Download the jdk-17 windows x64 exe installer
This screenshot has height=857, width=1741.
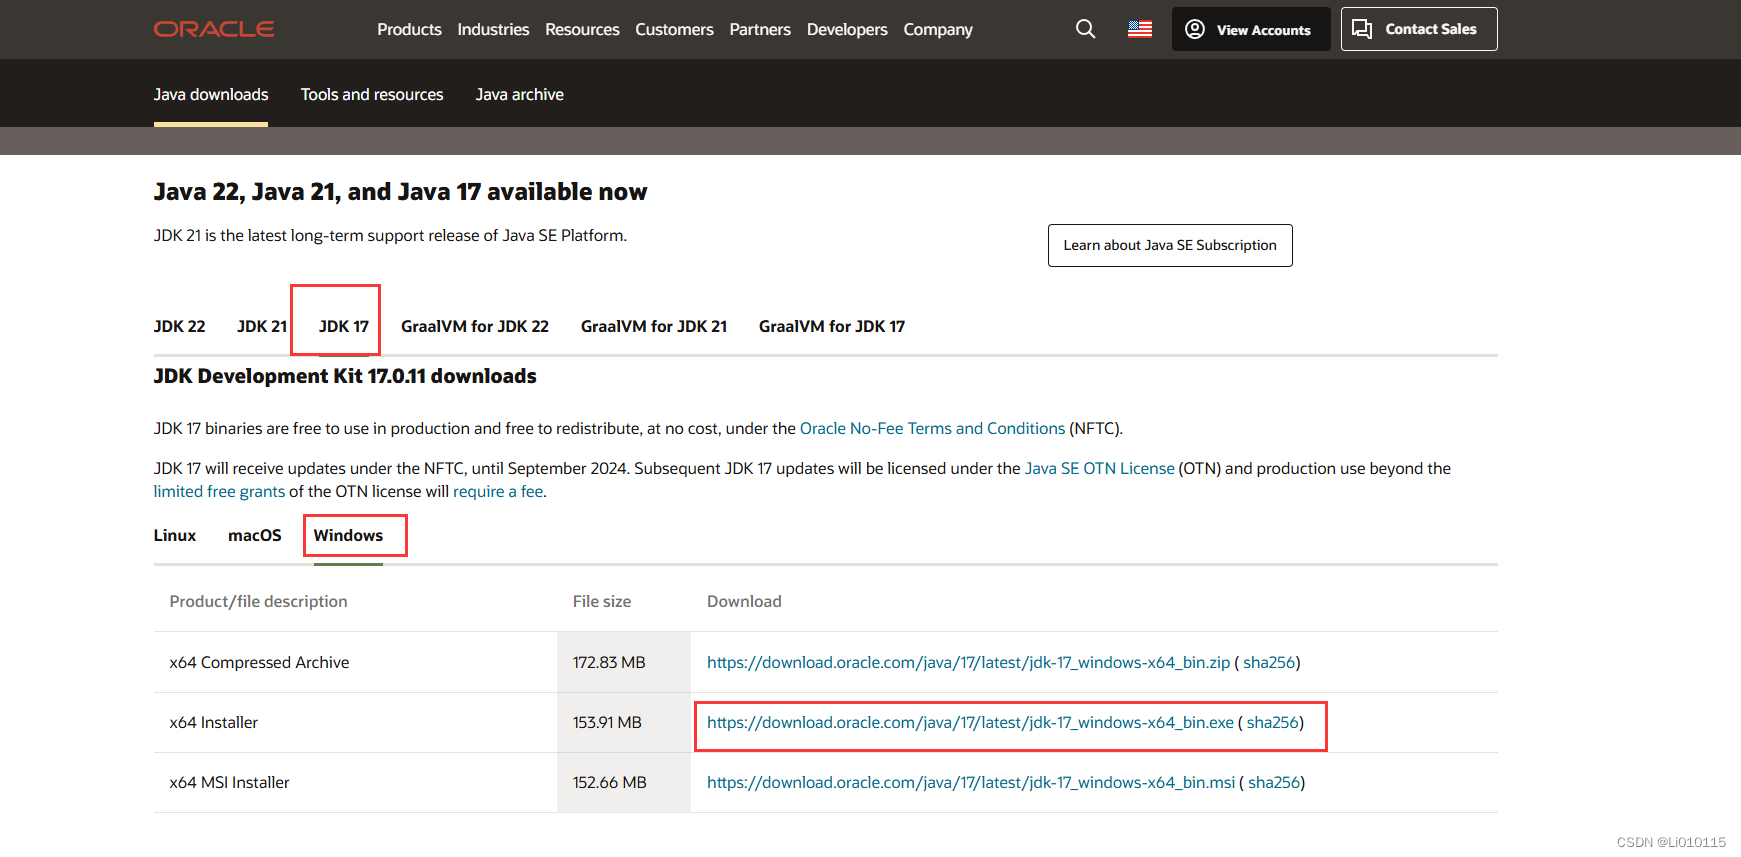point(970,722)
